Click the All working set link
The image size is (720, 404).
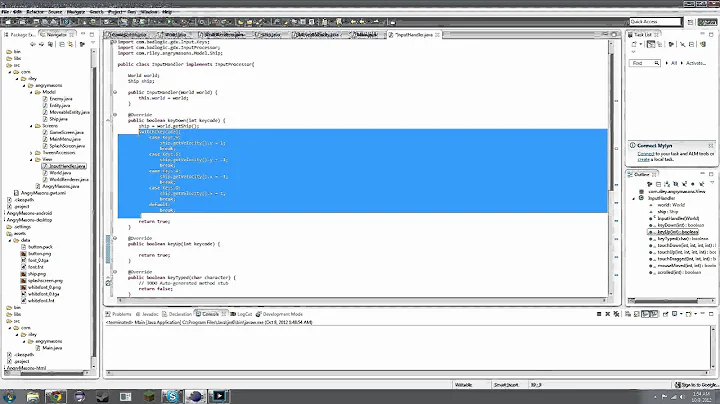click(674, 63)
